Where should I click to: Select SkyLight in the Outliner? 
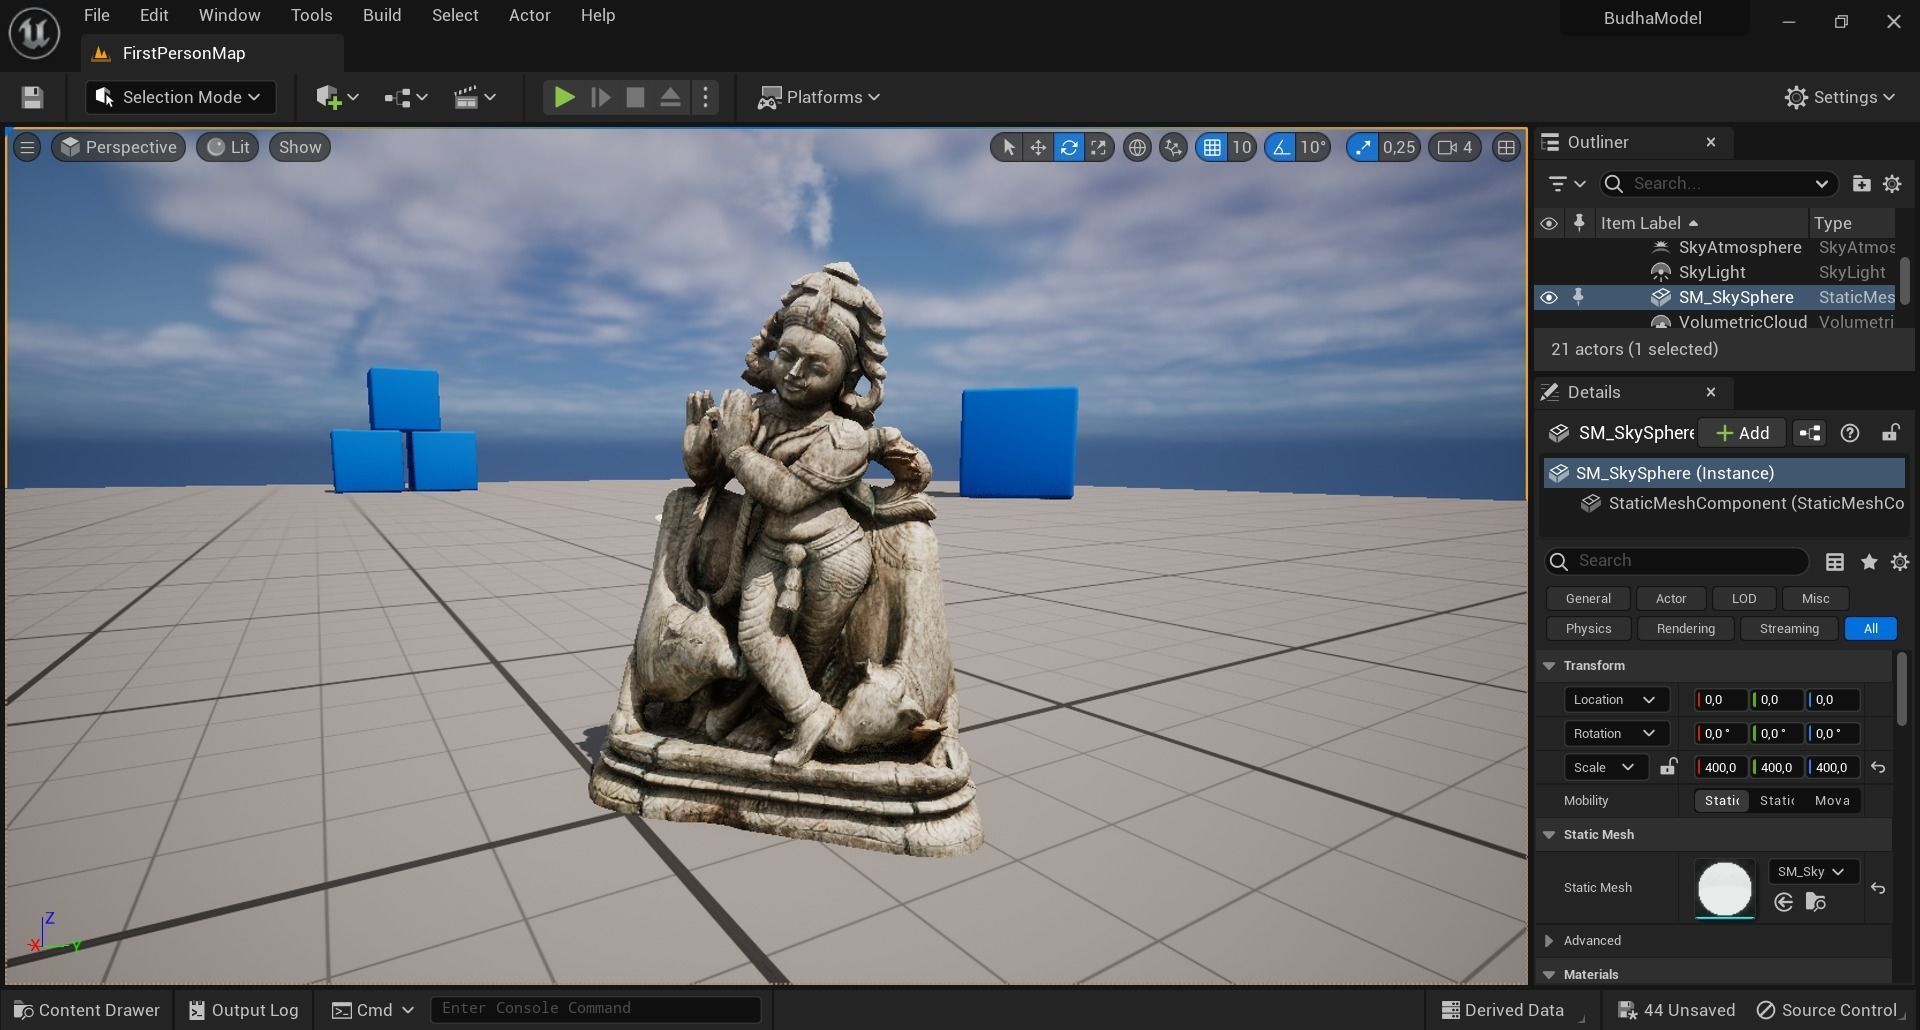pyautogui.click(x=1712, y=272)
